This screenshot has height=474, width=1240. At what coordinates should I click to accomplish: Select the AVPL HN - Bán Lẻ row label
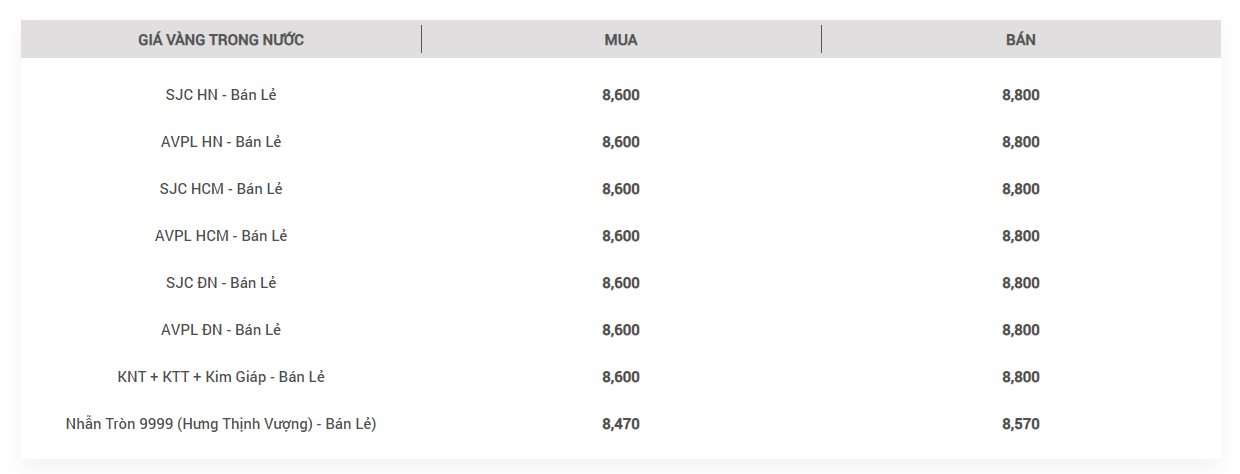[x=221, y=142]
